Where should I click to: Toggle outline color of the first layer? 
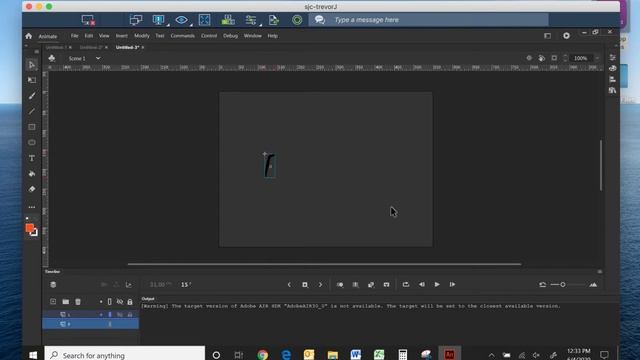coord(109,315)
